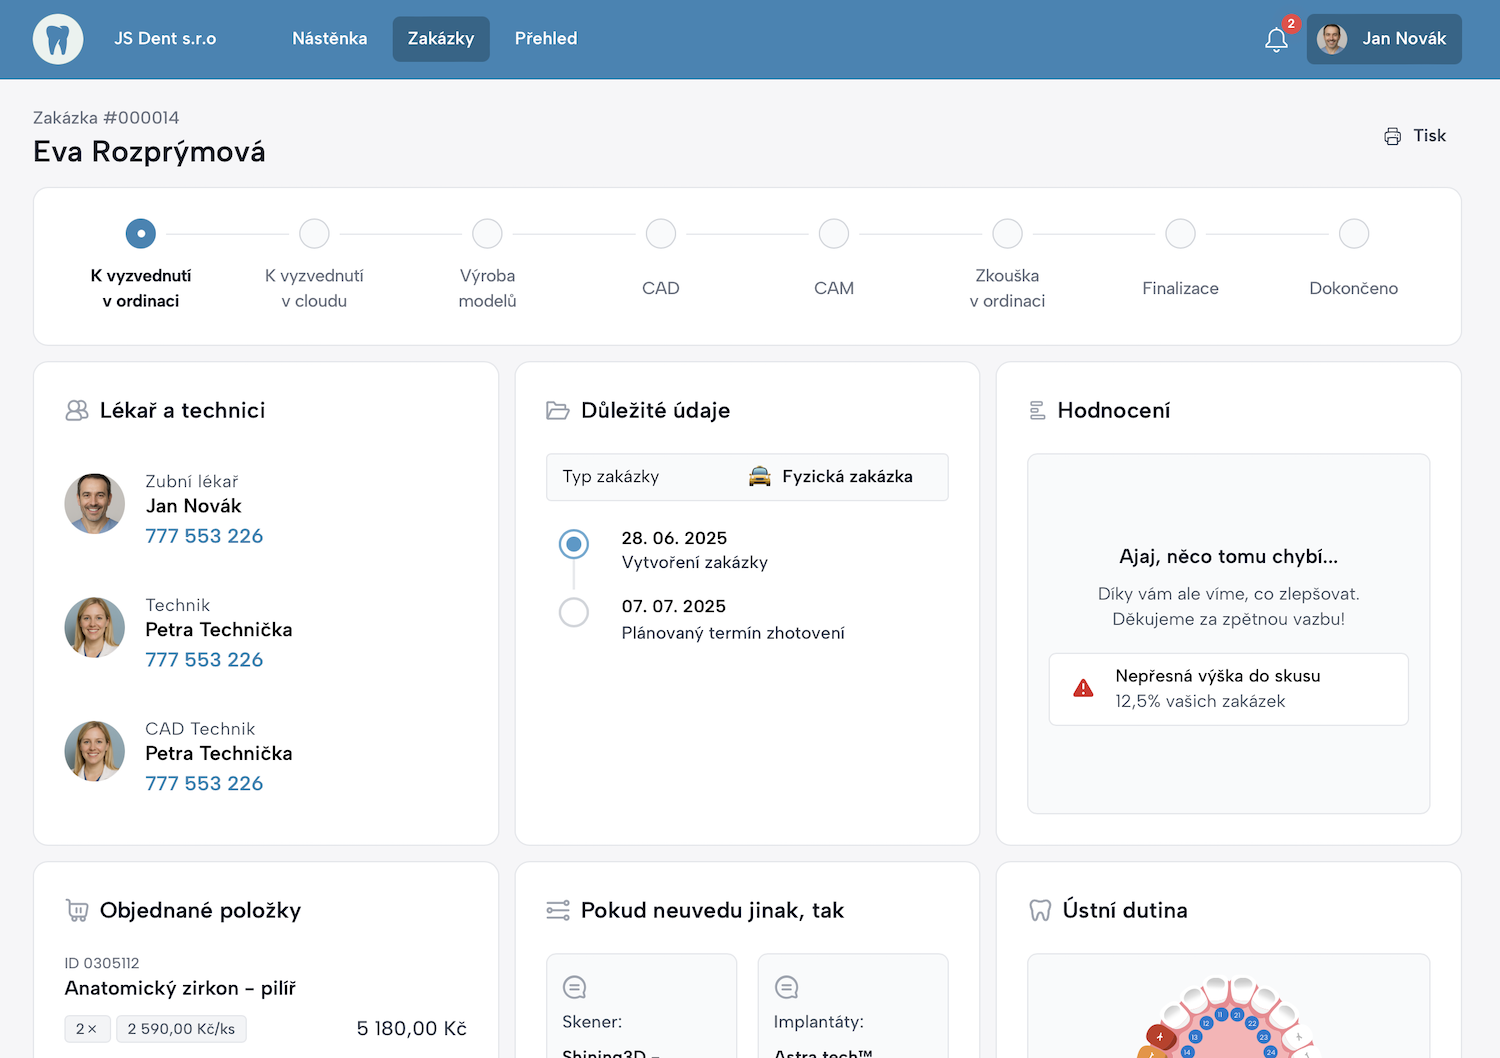Viewport: 1500px width, 1058px height.
Task: Click the Zakázka #000014 label
Action: coord(106,118)
